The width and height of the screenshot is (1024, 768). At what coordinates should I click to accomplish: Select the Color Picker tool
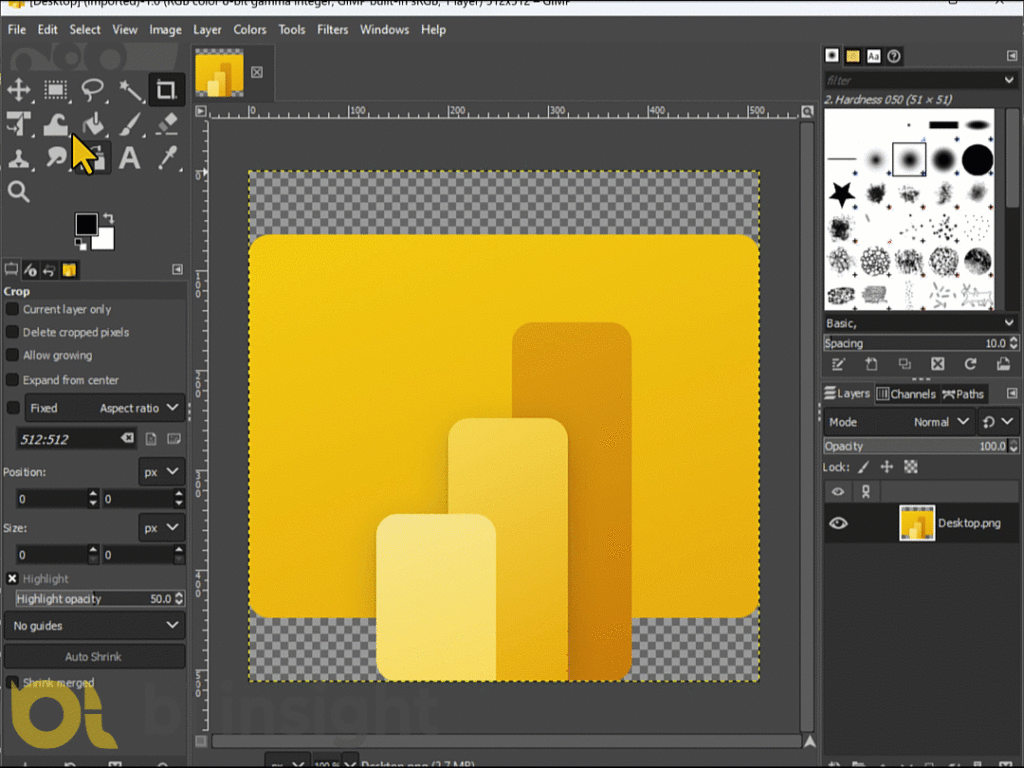[167, 158]
